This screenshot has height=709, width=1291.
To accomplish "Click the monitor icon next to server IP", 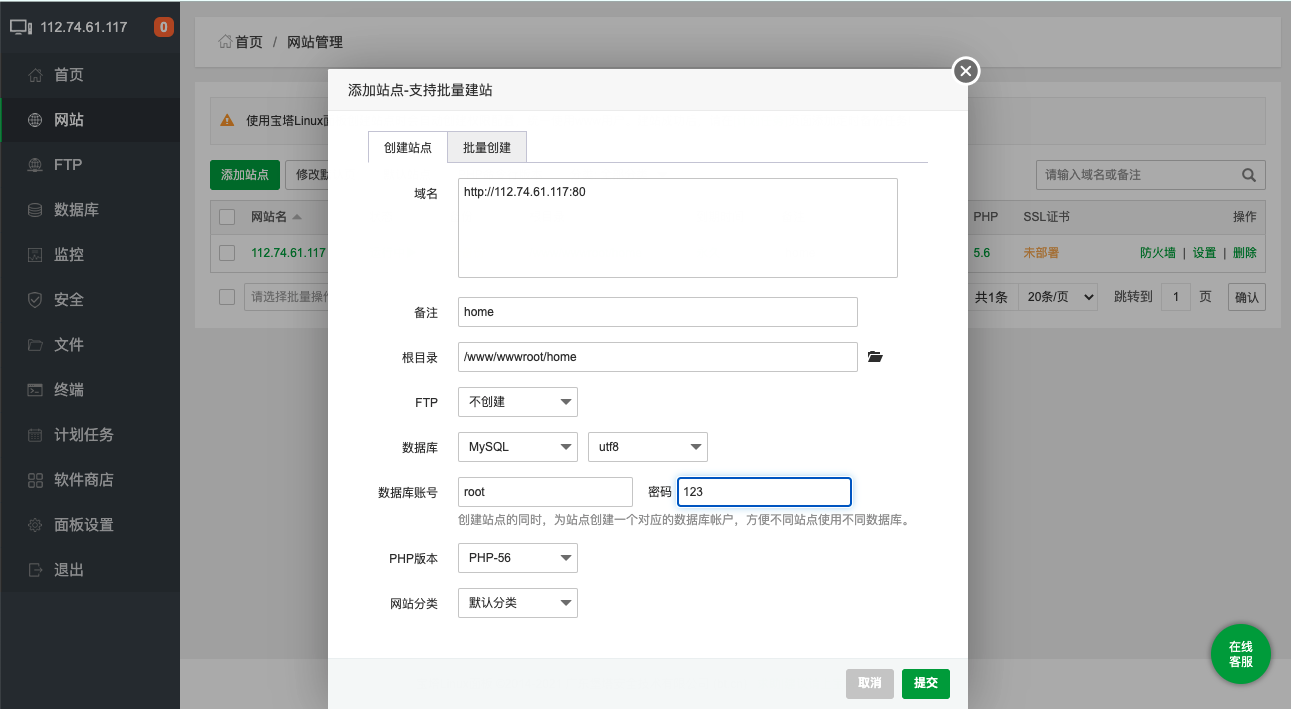I will coord(22,27).
